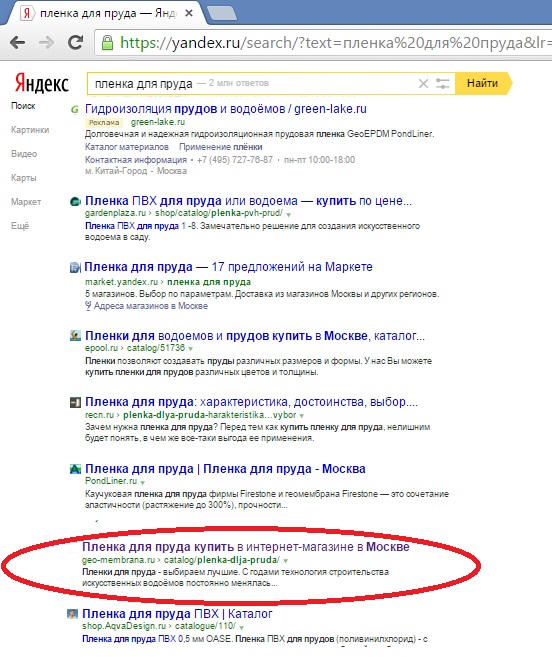Expand the shop.AqvaDesign.ru result dropdown arrow
Viewport: 552px width, 657px height.
point(241,627)
